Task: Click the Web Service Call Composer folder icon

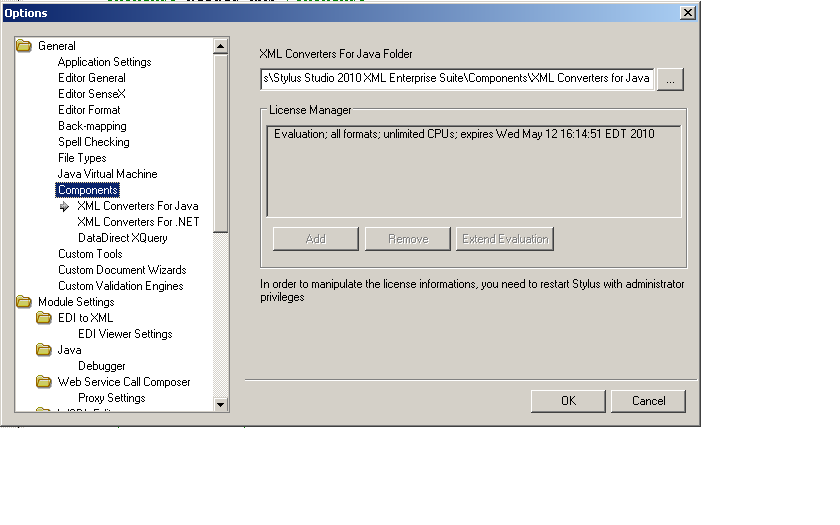Action: click(43, 382)
